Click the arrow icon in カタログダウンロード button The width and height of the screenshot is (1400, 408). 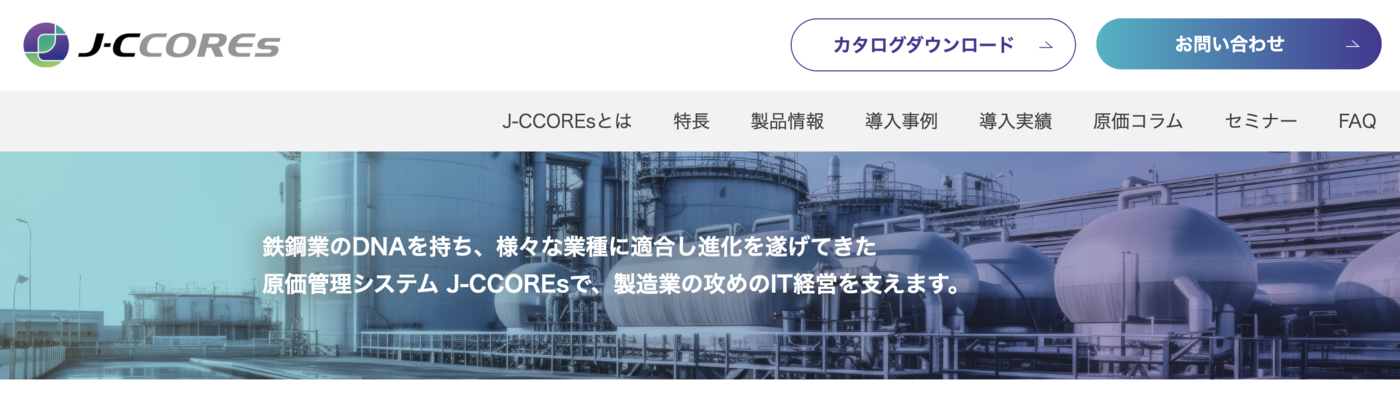(x=1046, y=45)
